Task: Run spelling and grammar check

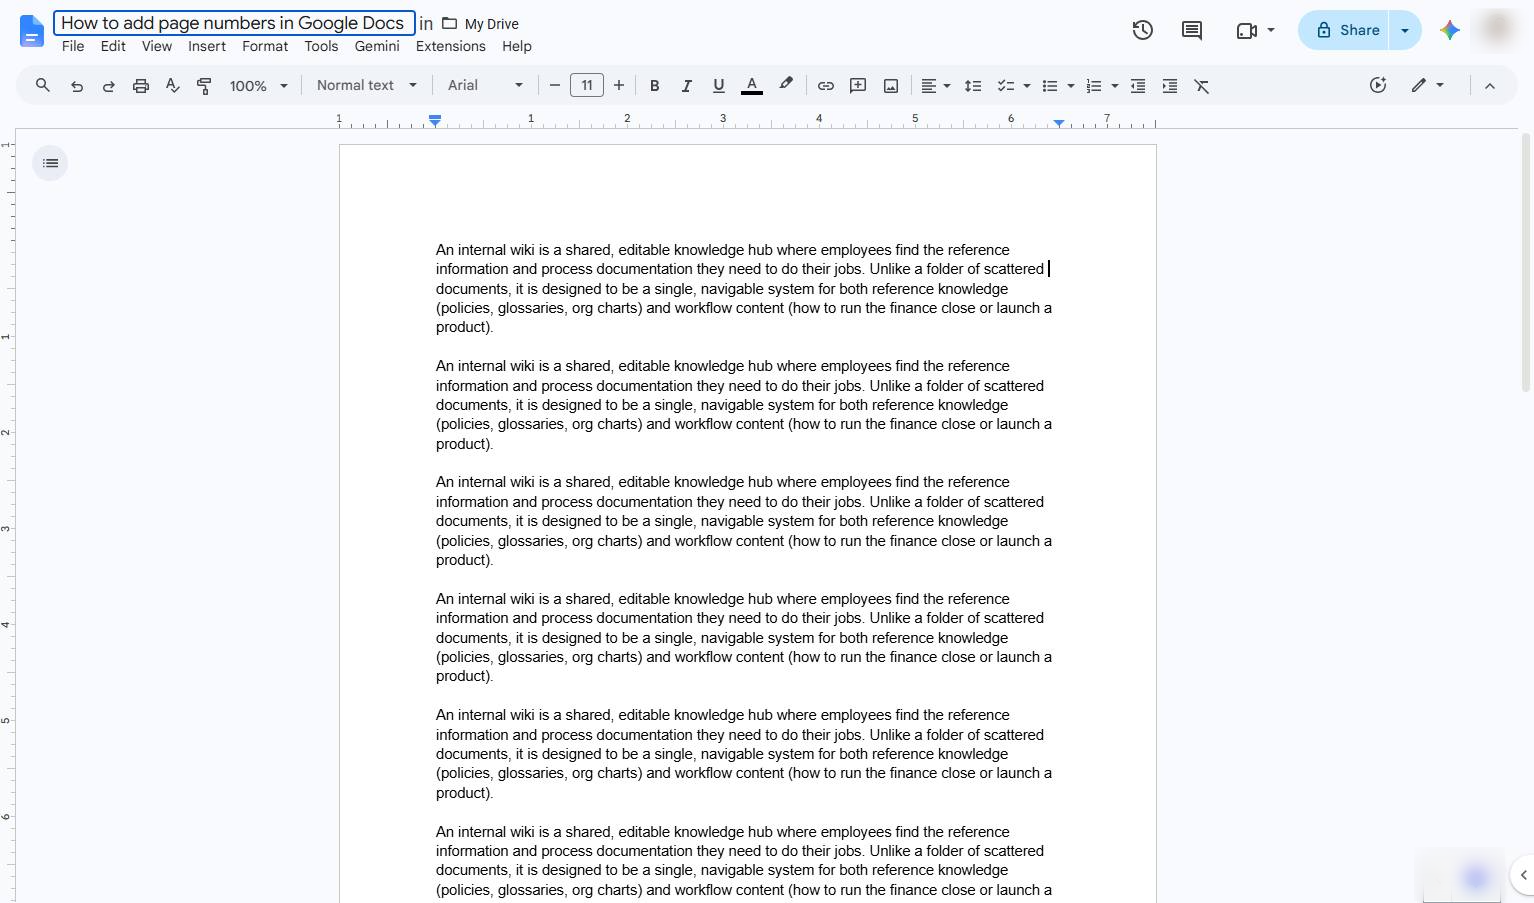Action: (173, 86)
